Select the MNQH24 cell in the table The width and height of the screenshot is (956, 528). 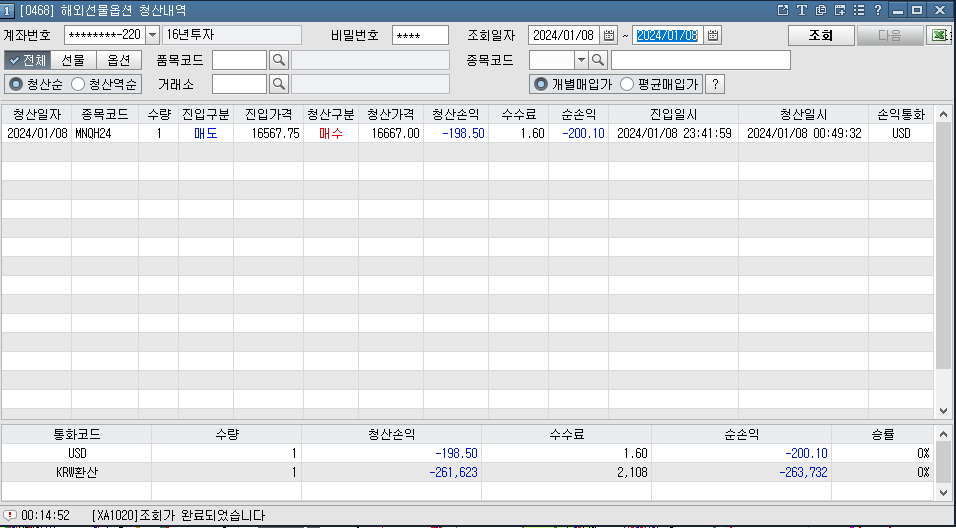105,134
